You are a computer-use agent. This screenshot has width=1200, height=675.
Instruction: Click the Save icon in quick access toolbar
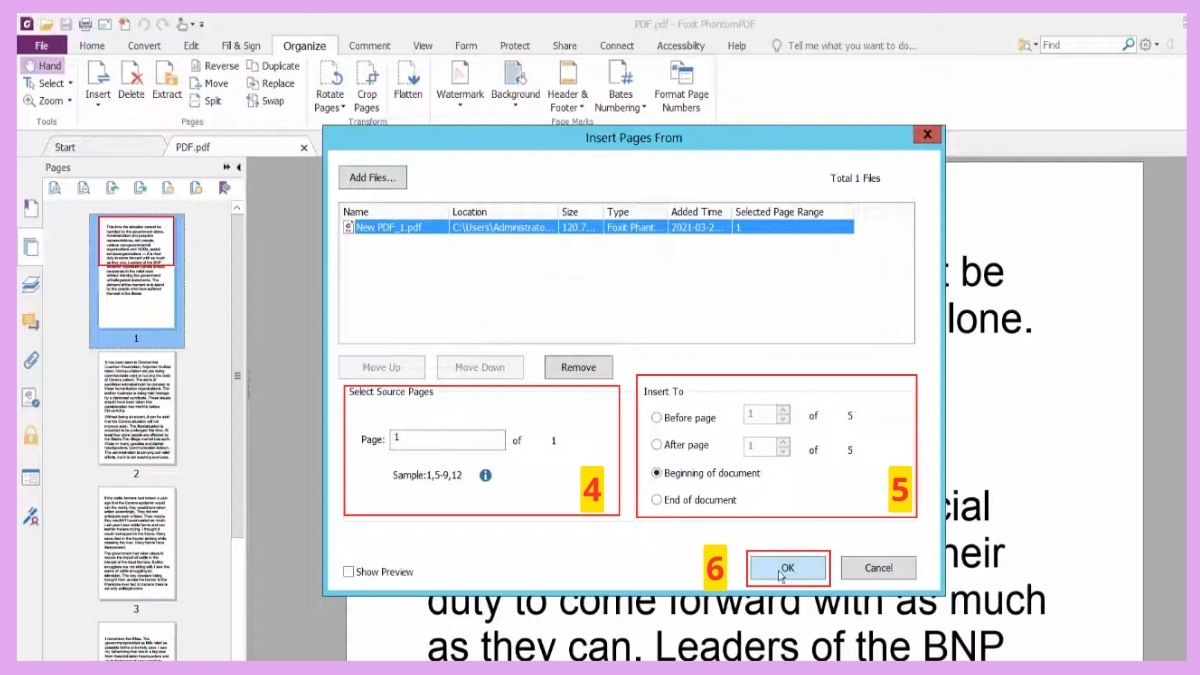pos(65,23)
